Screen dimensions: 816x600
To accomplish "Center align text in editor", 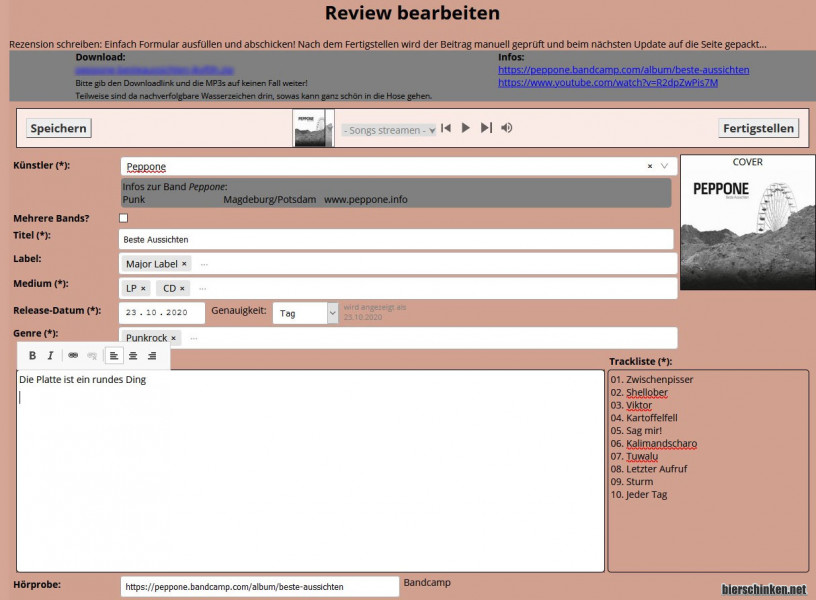I will click(x=133, y=356).
